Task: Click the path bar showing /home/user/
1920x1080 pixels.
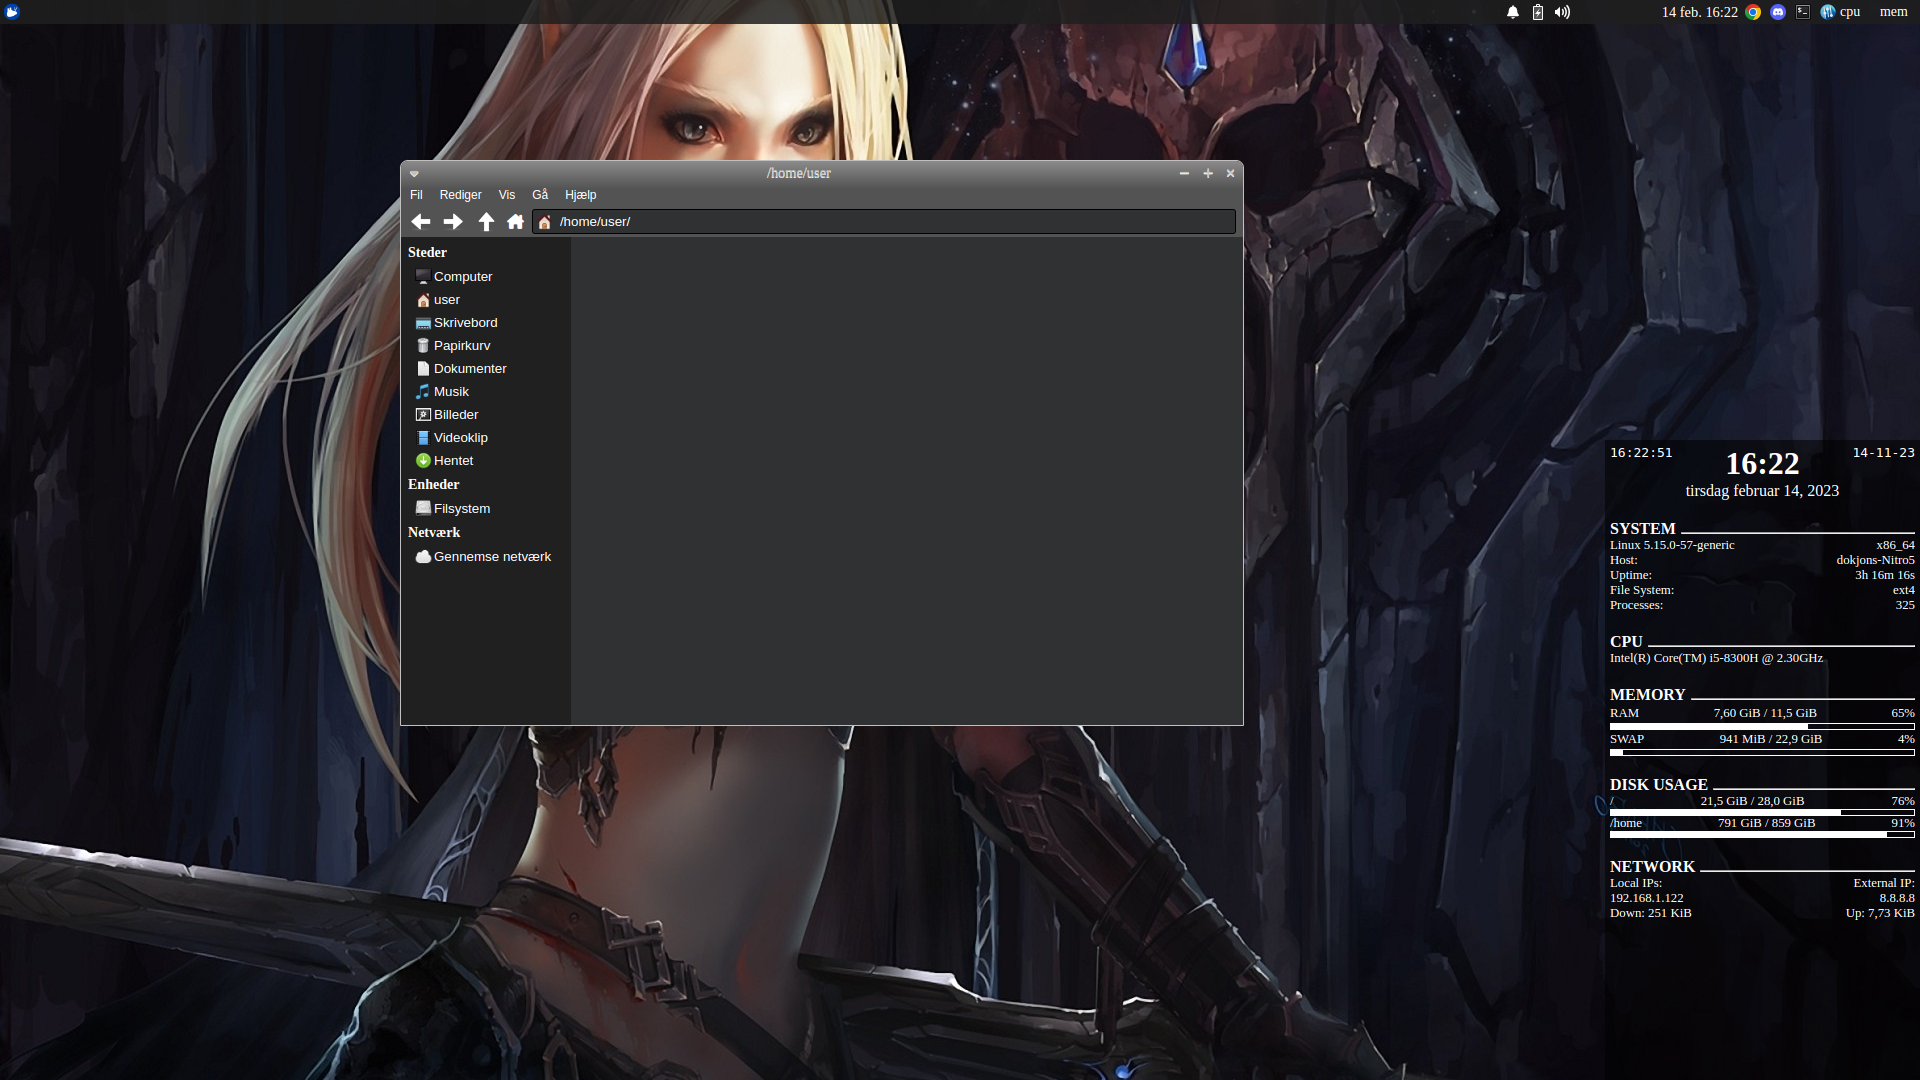Action: pos(884,222)
